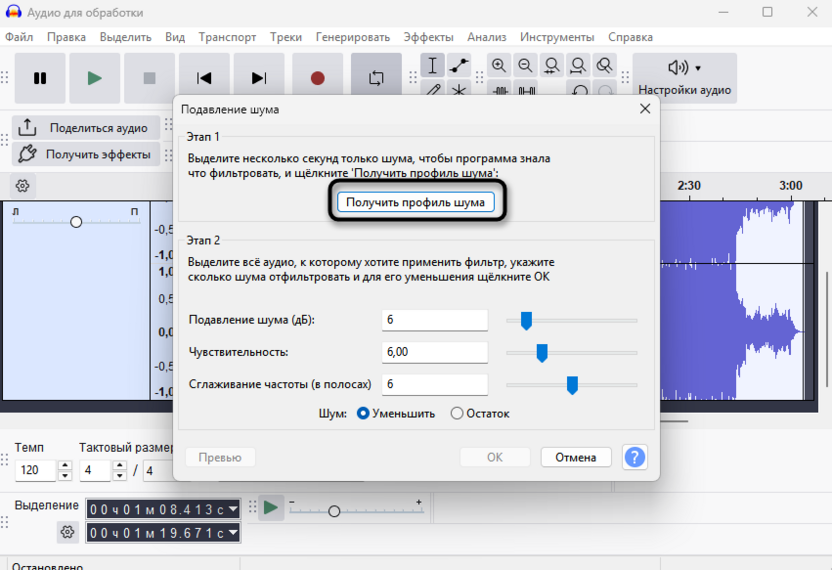This screenshot has height=570, width=832.
Task: Open the 'Эффекты' menu
Action: pyautogui.click(x=428, y=37)
